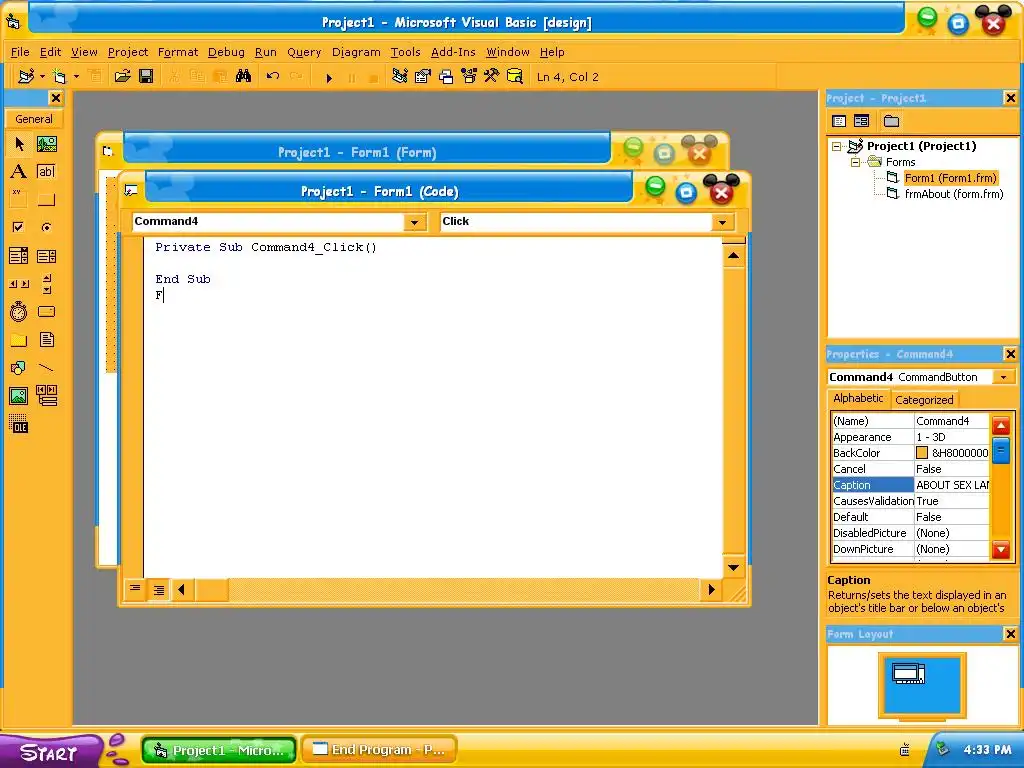This screenshot has width=1024, height=768.
Task: Click the Toolbox hammer-and-wrench toolbar icon
Action: [x=492, y=76]
